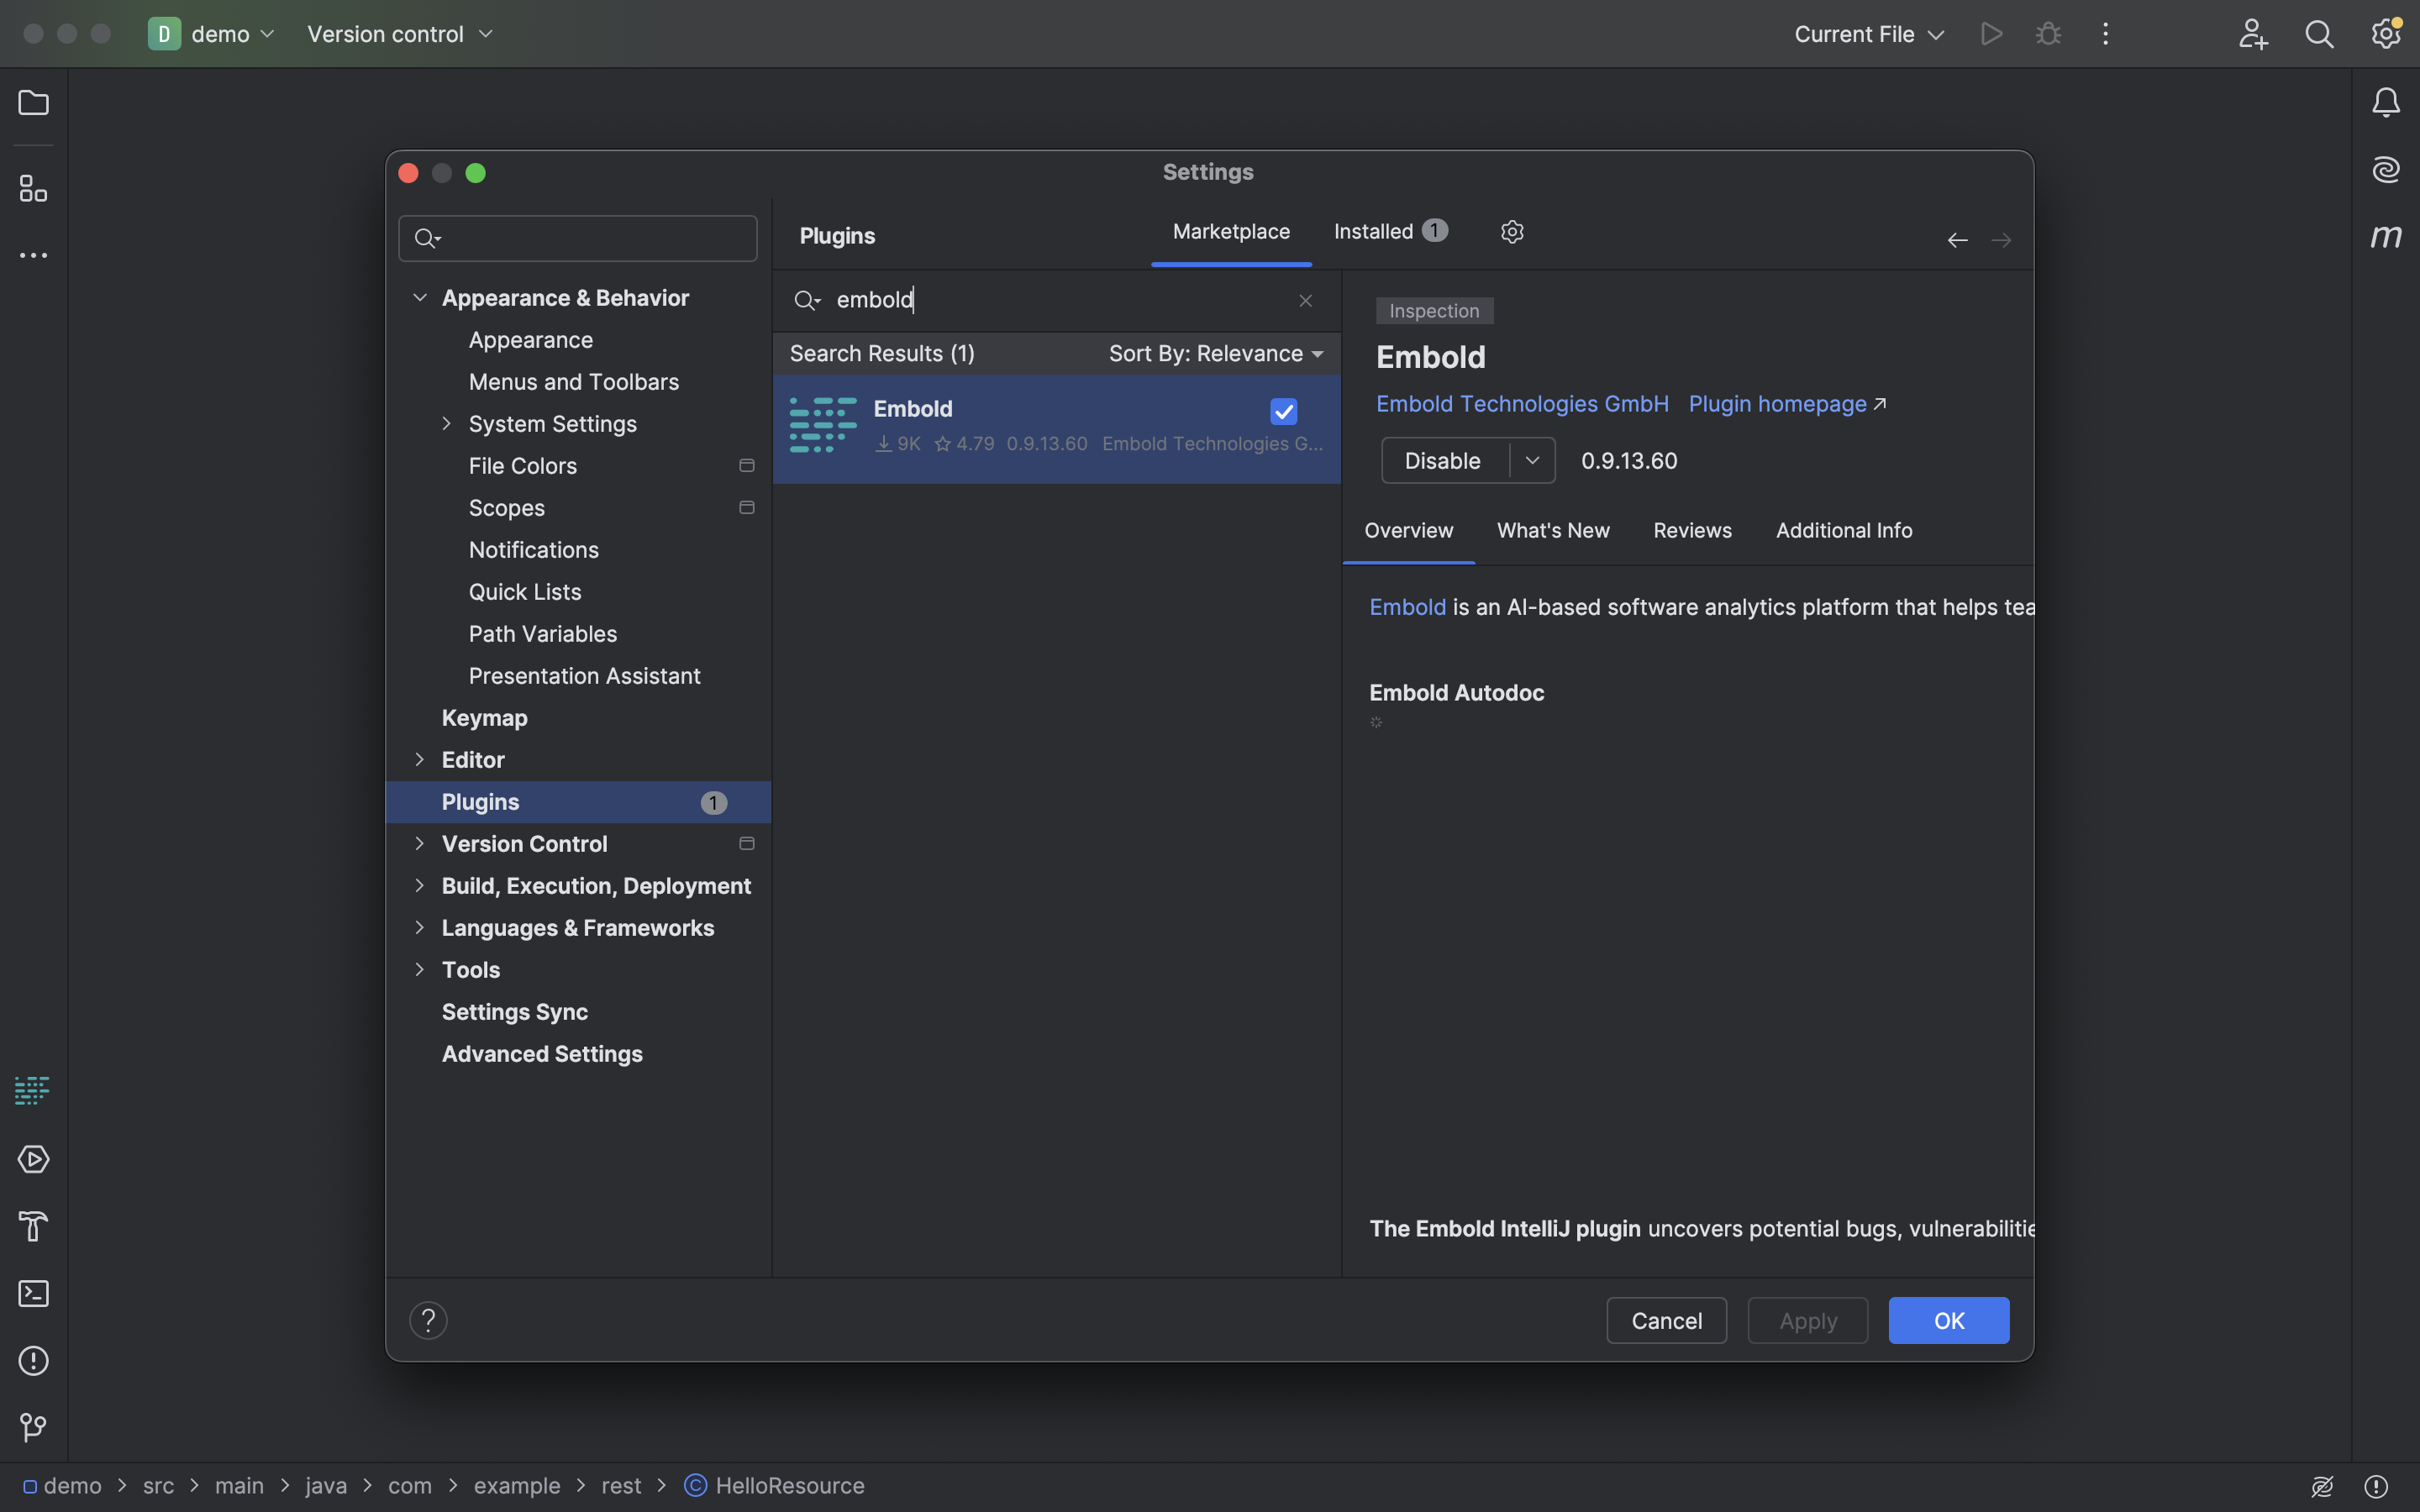Image resolution: width=2420 pixels, height=1512 pixels.
Task: Clear the embold search query
Action: pyautogui.click(x=1305, y=300)
